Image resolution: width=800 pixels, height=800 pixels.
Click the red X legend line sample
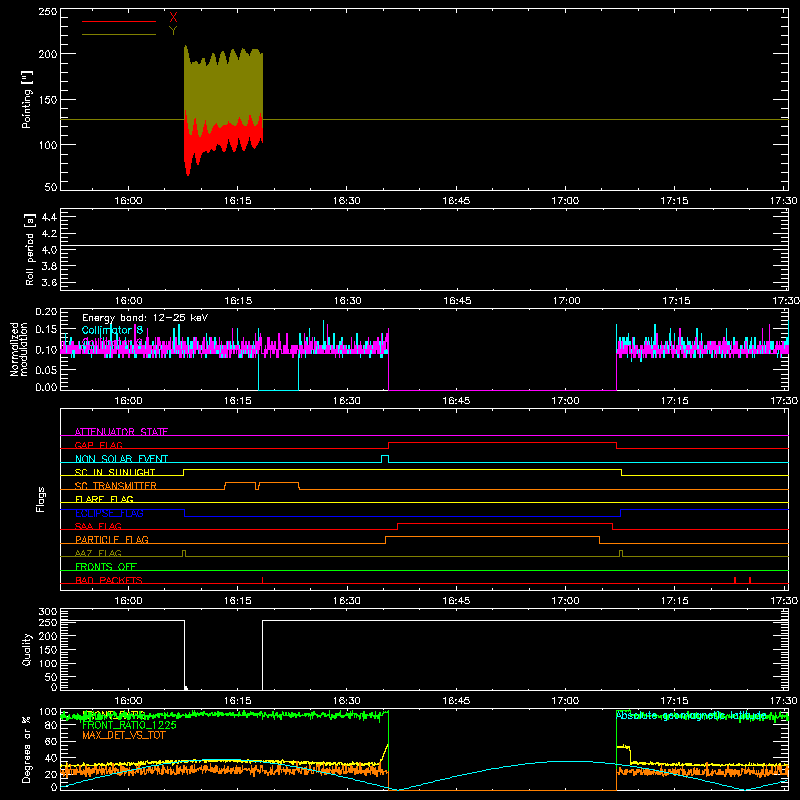[119, 21]
